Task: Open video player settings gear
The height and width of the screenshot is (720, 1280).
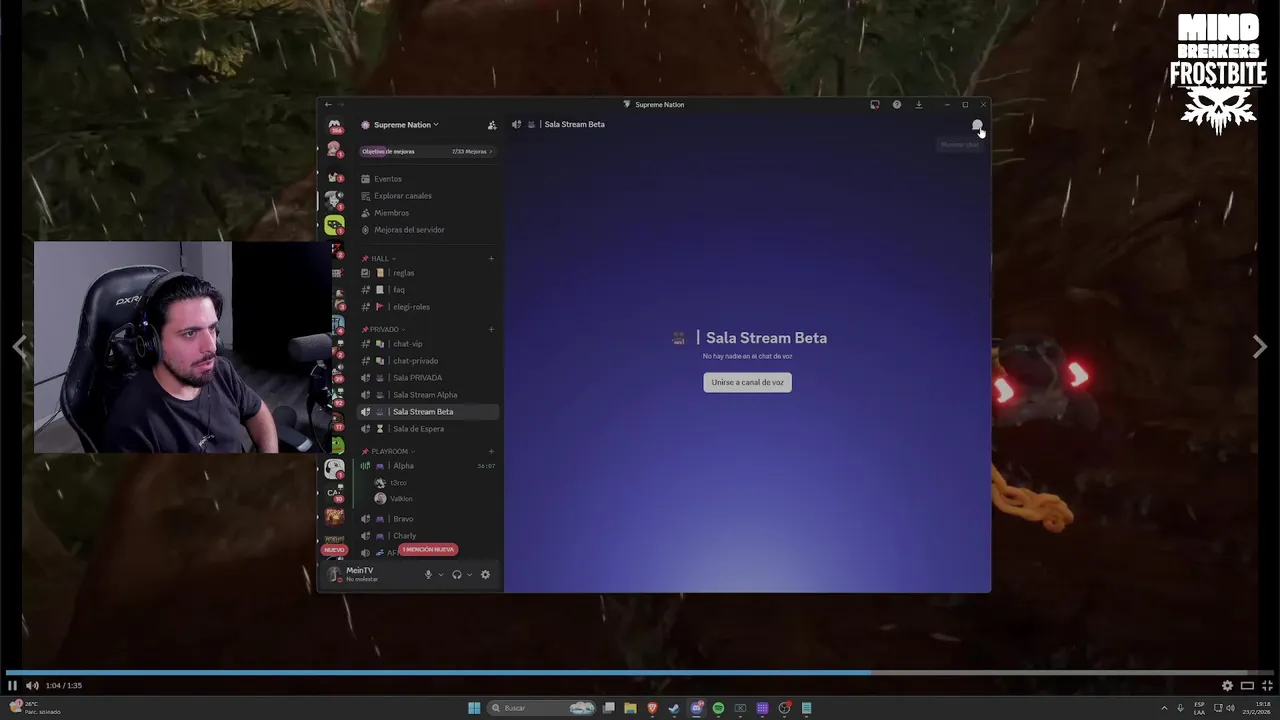Action: pyautogui.click(x=1227, y=686)
